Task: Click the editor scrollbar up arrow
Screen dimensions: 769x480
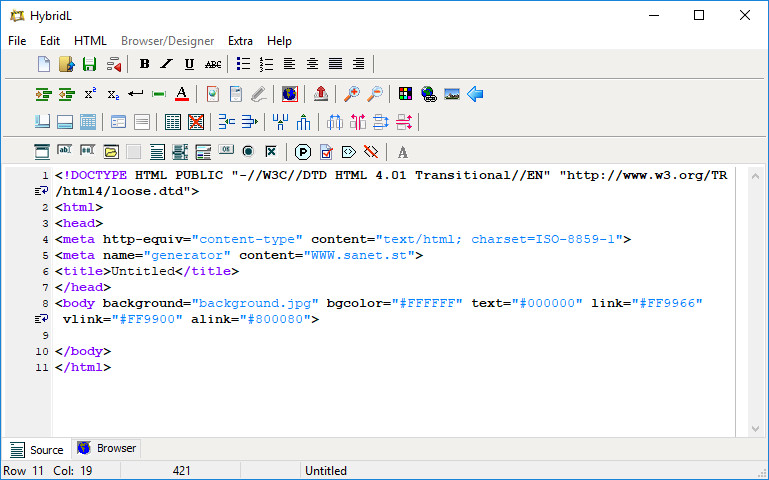Action: click(755, 176)
